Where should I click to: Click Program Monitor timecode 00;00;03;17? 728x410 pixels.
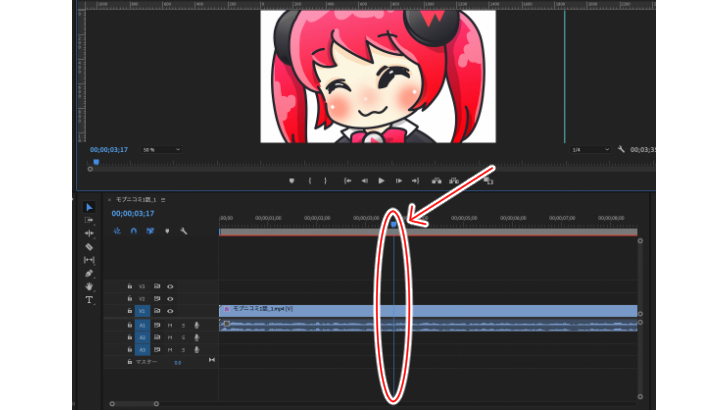click(109, 150)
